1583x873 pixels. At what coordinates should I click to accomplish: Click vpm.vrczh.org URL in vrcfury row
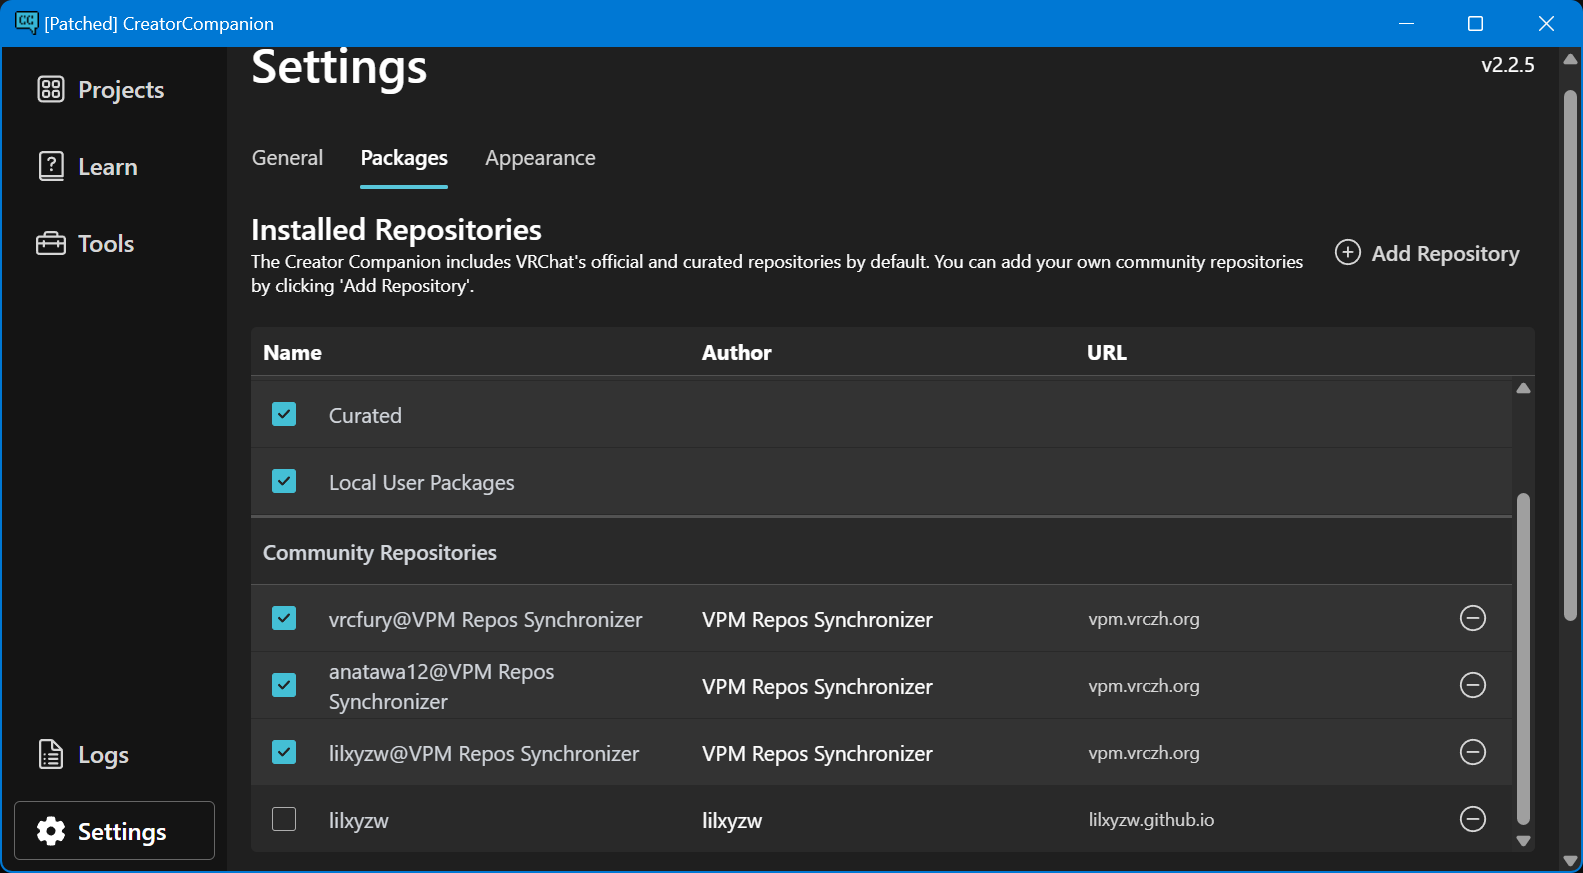(x=1144, y=619)
